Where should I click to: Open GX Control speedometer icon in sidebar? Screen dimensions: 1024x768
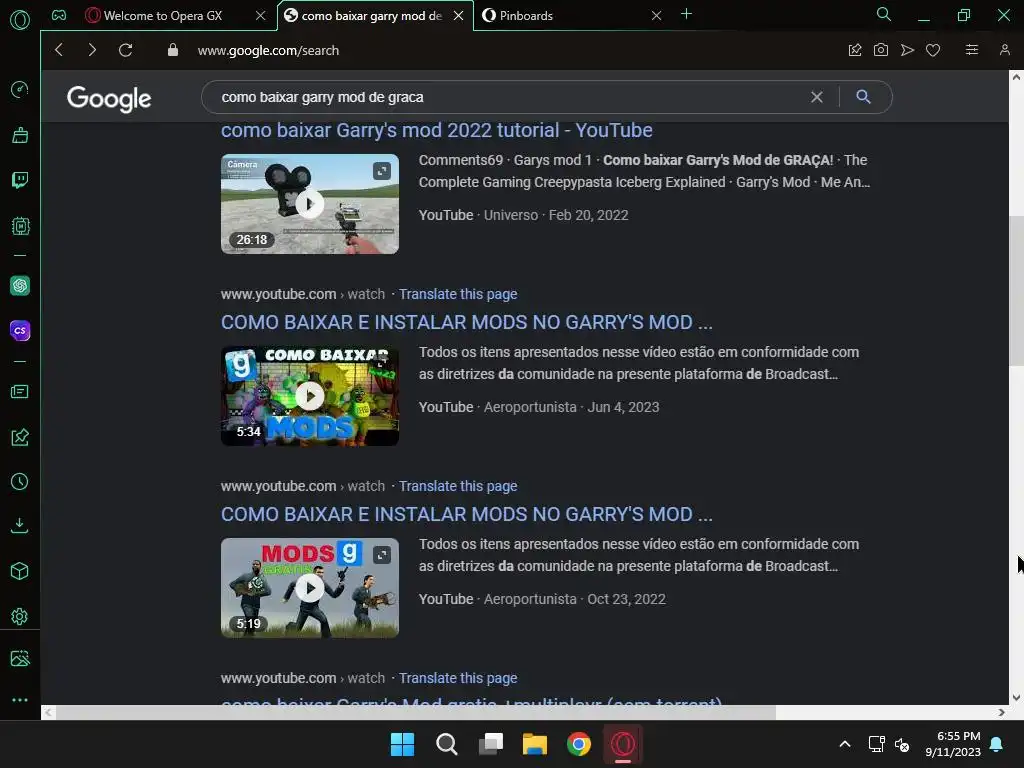pos(20,89)
